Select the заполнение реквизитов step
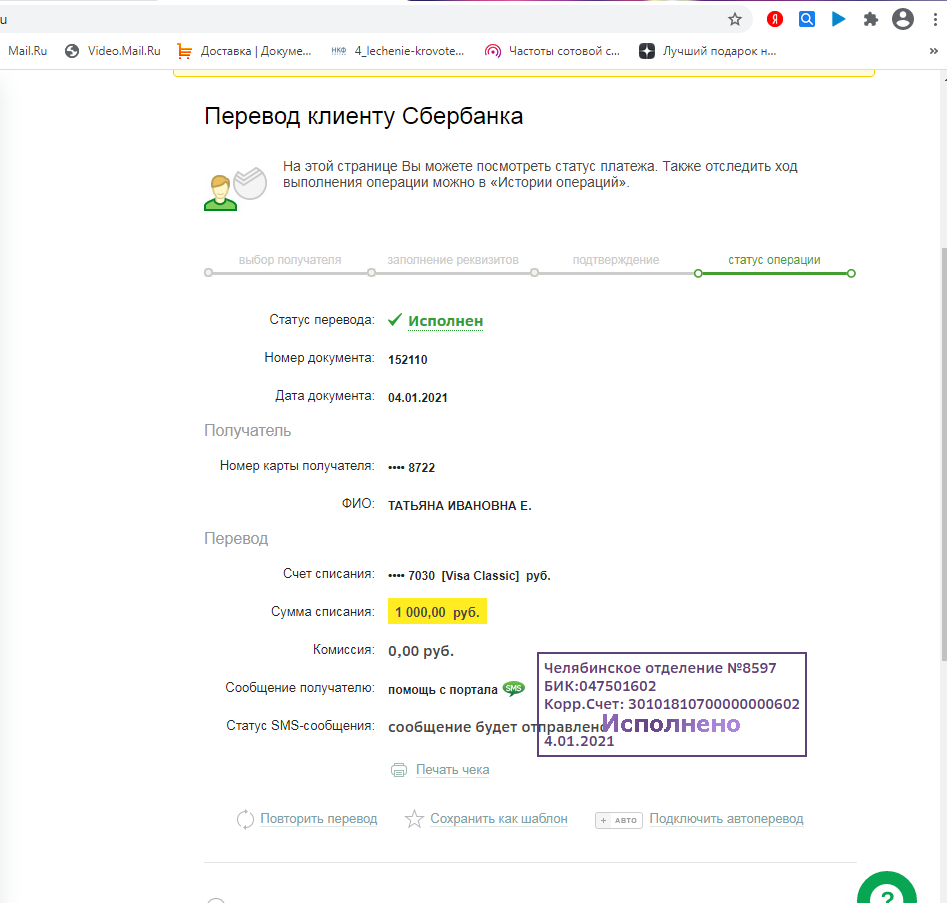The image size is (947, 903). pos(453,260)
